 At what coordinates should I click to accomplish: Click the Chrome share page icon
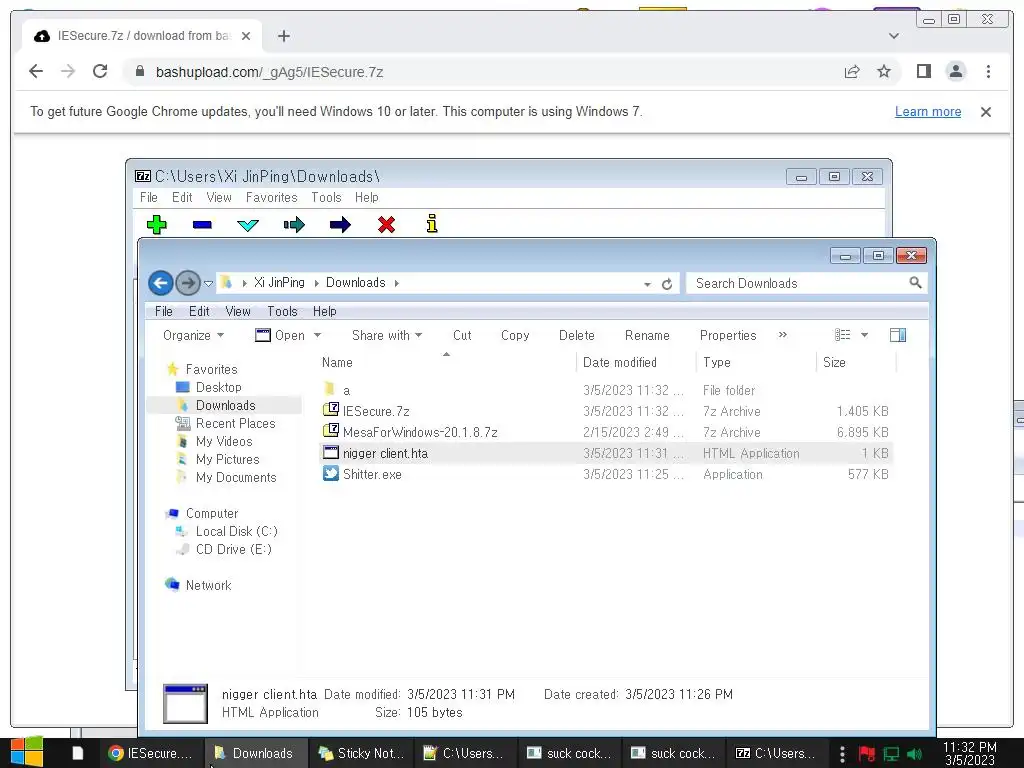click(x=852, y=71)
